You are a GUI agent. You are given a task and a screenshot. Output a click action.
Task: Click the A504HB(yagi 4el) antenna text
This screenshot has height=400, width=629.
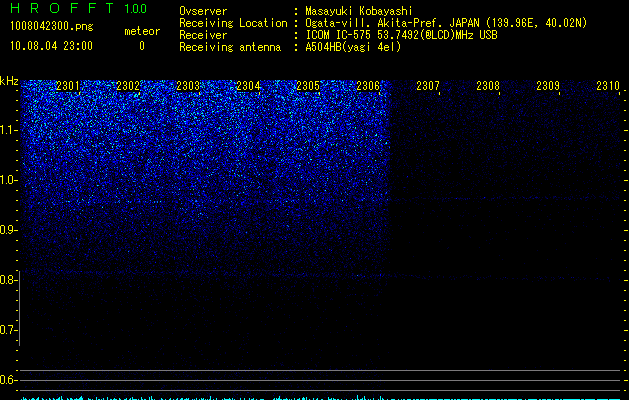pos(353,47)
